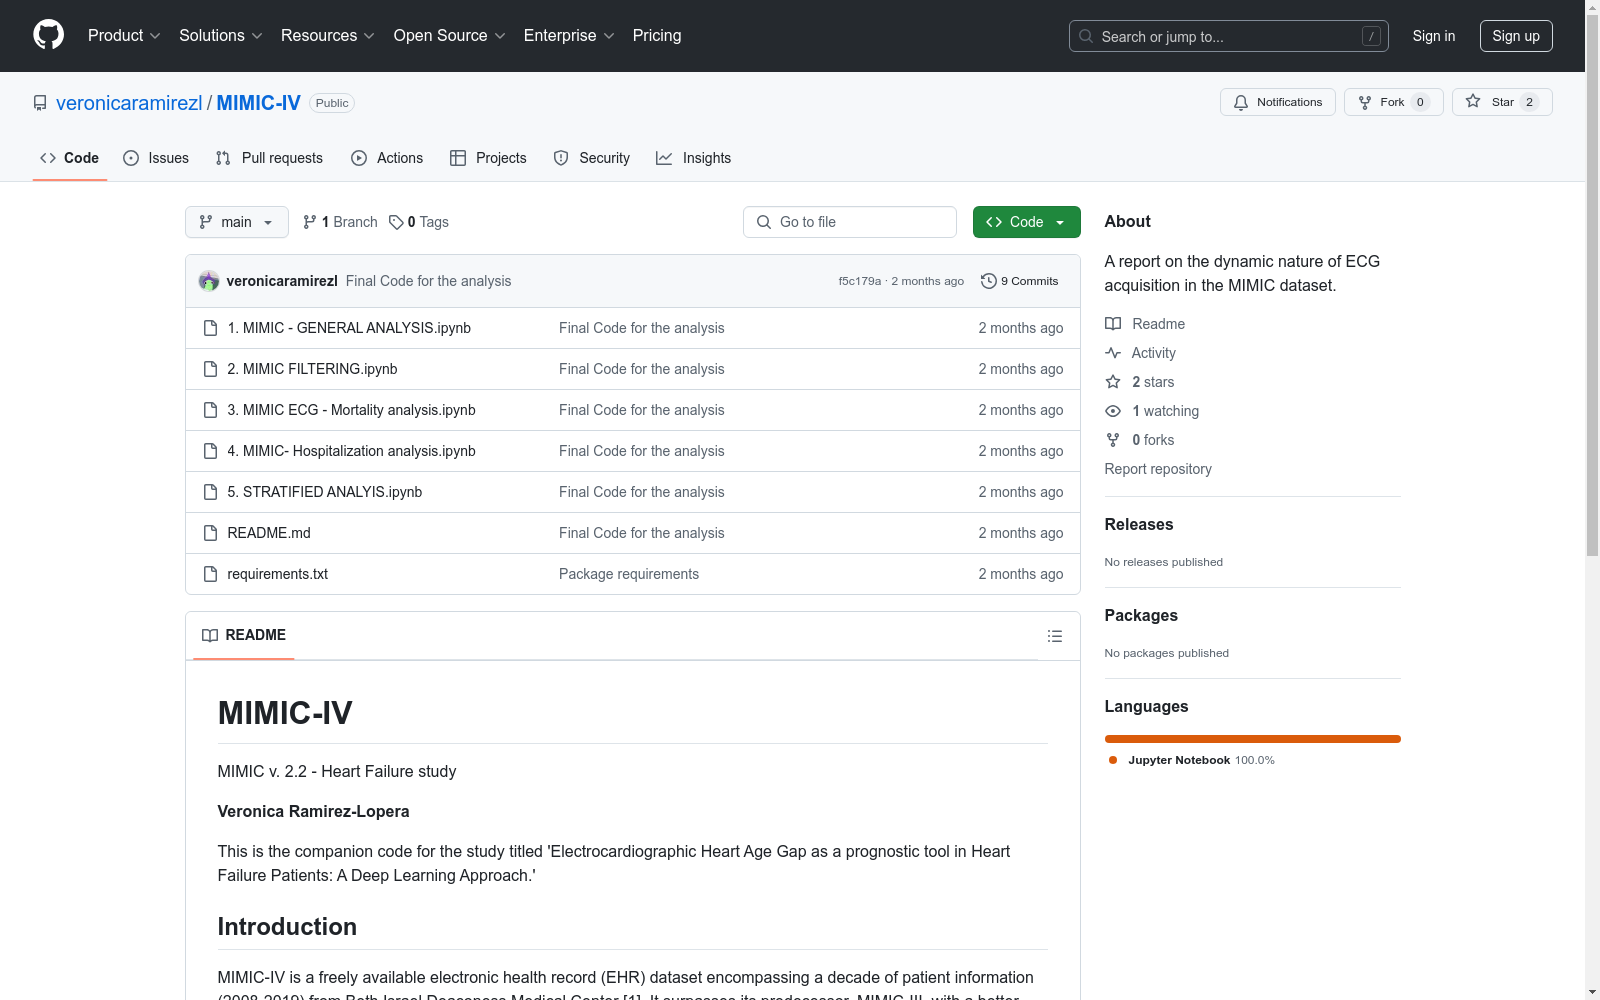Click Sign in link
The image size is (1600, 1000).
click(x=1433, y=36)
